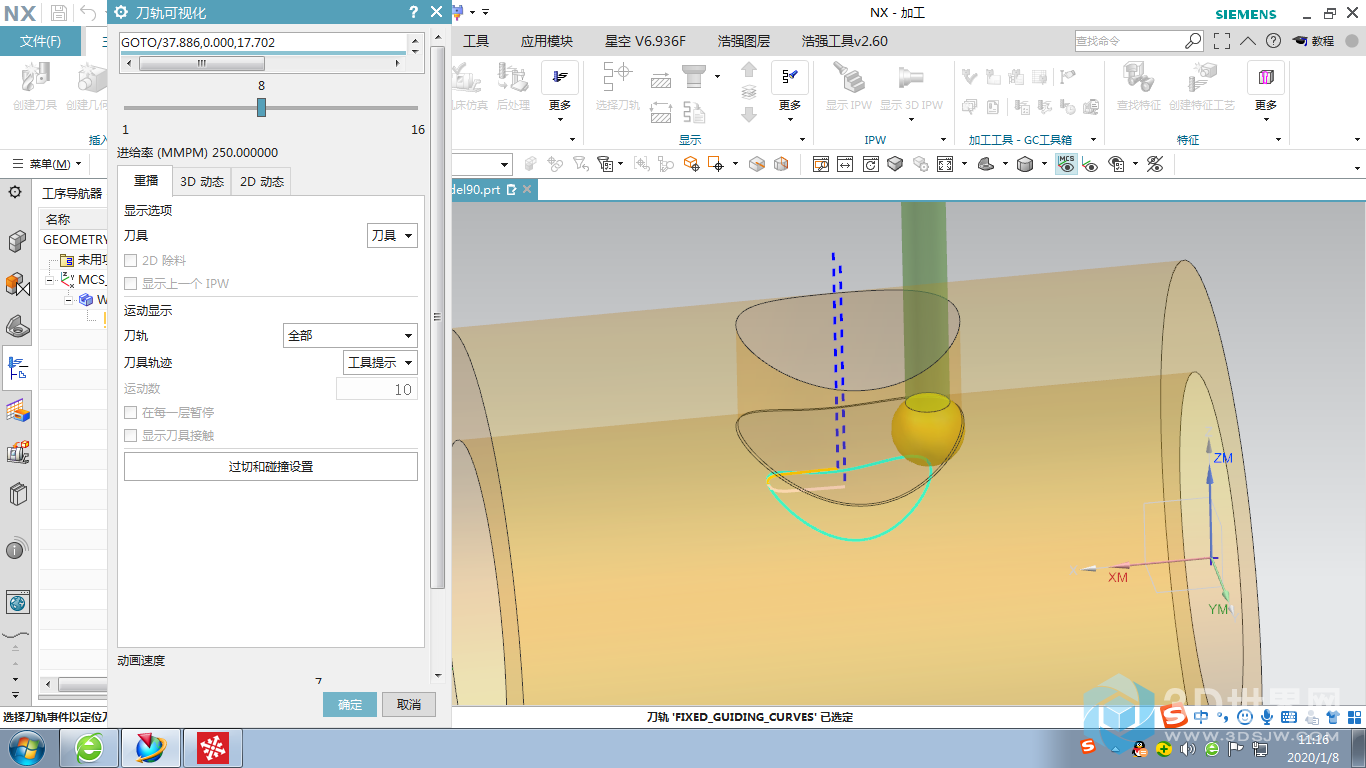Image resolution: width=1366 pixels, height=768 pixels.
Task: Adjust the path position slider handle
Action: pyautogui.click(x=261, y=107)
